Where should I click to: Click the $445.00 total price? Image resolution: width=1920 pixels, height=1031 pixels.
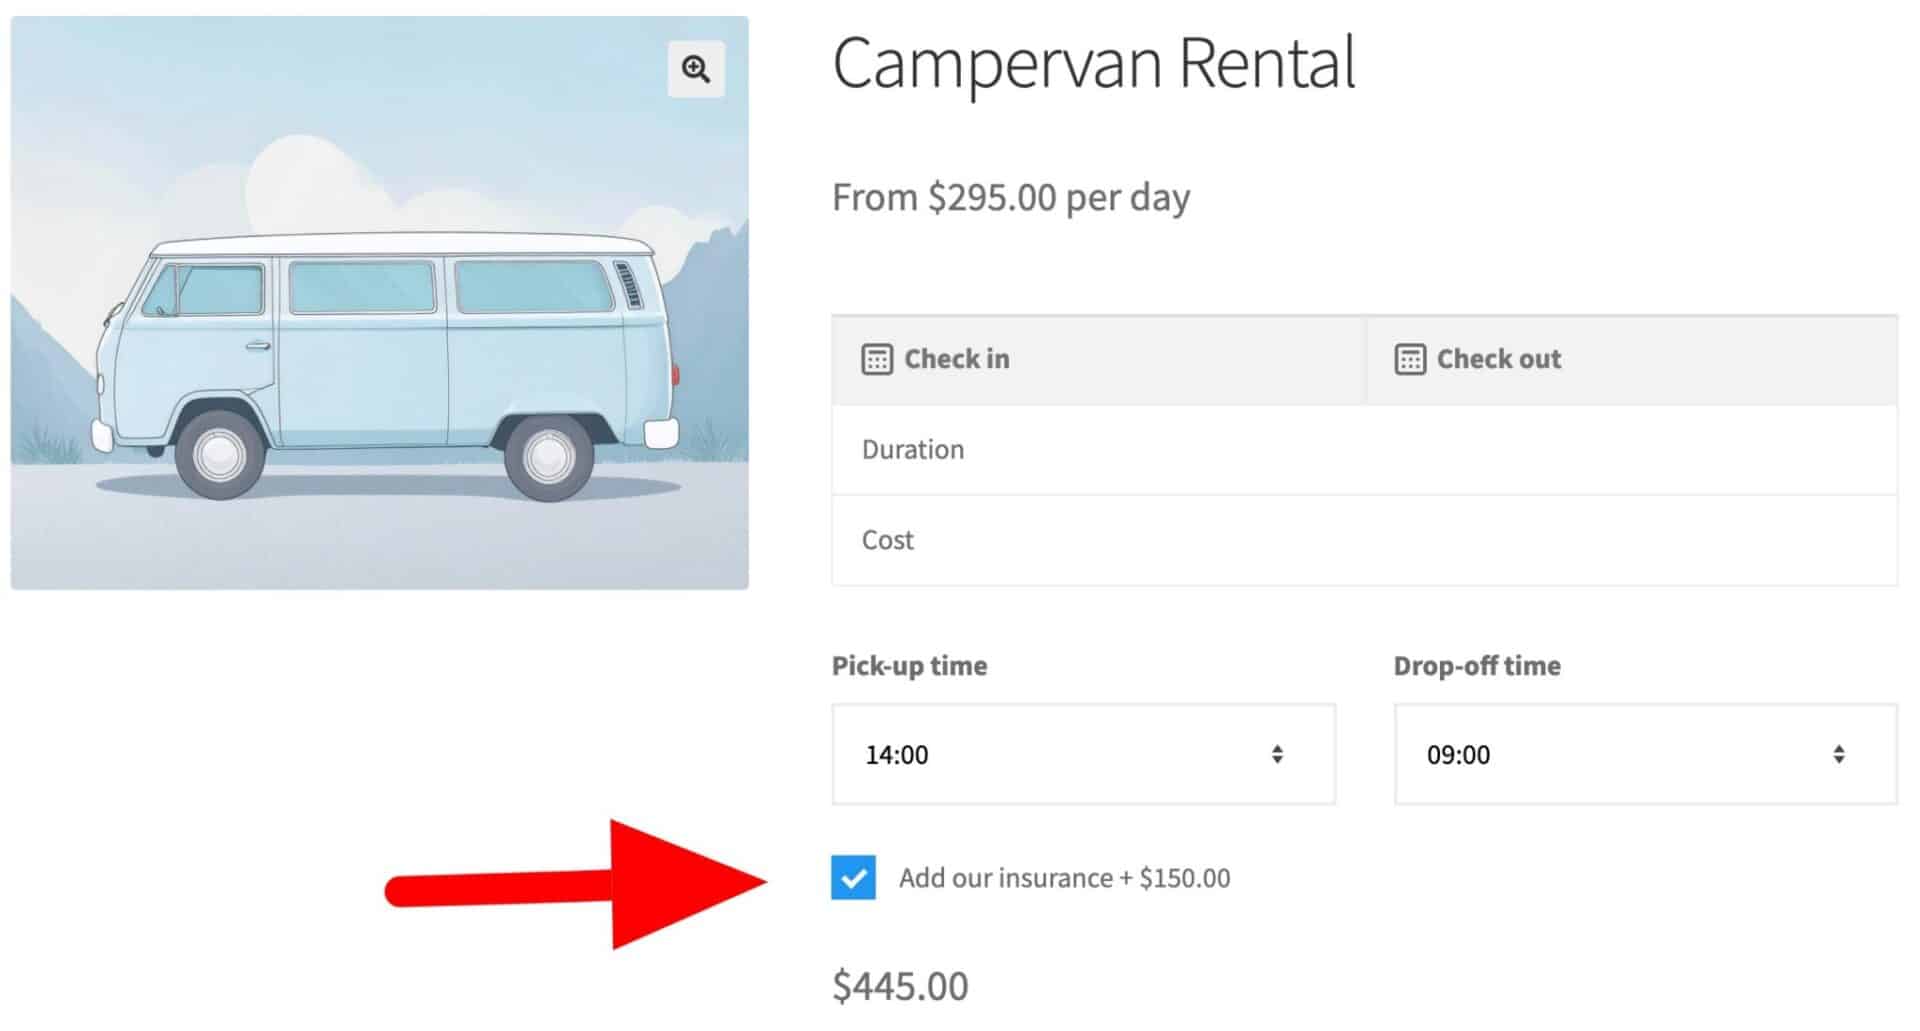tap(900, 986)
